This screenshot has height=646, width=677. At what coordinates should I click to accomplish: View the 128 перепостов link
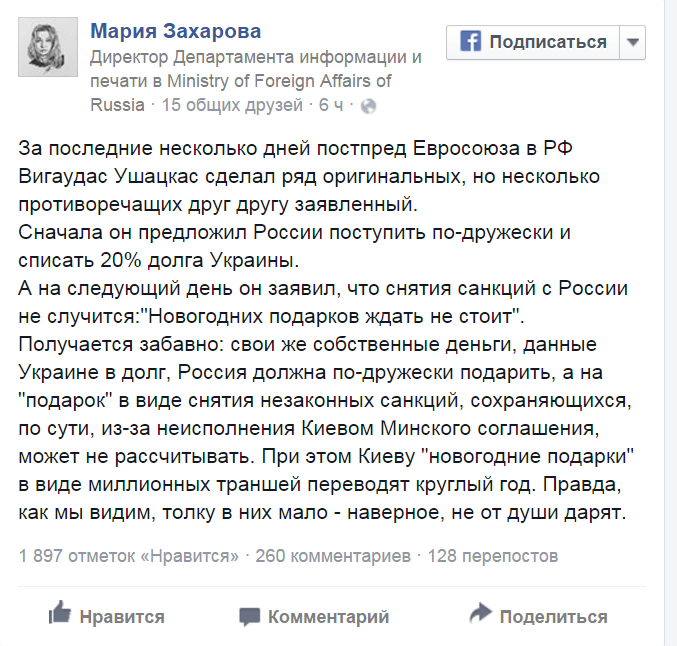pos(492,556)
